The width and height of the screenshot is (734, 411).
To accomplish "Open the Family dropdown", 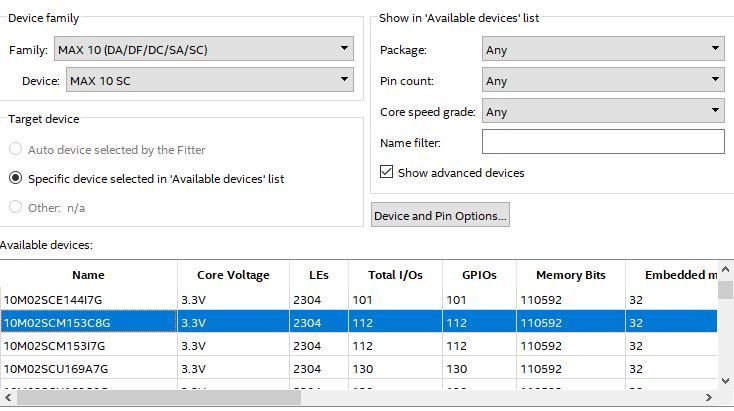I will click(204, 49).
